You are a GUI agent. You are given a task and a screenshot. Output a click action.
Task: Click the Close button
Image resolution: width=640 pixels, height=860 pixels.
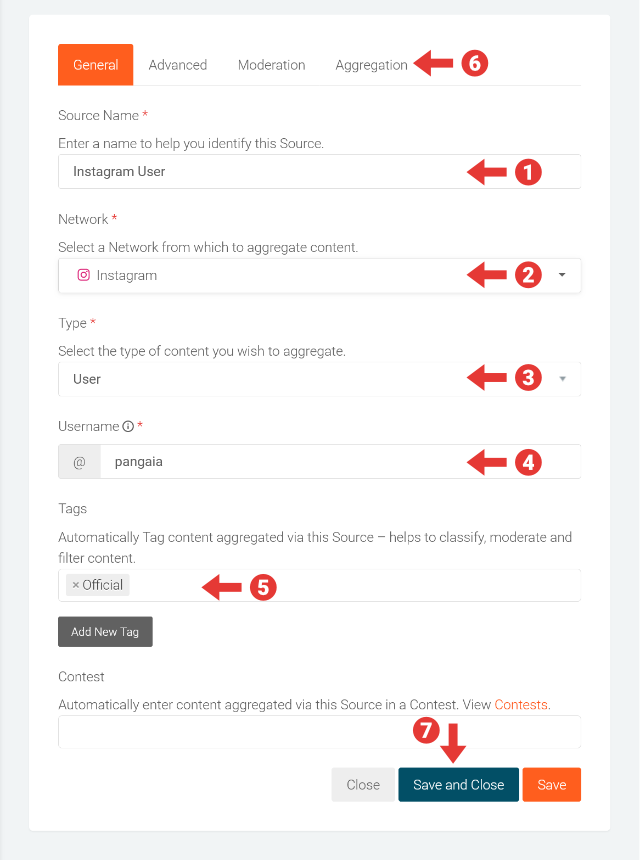pyautogui.click(x=362, y=784)
